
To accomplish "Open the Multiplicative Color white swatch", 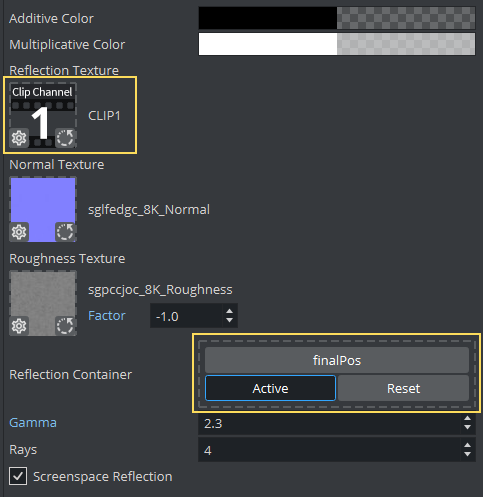I will pos(268,44).
